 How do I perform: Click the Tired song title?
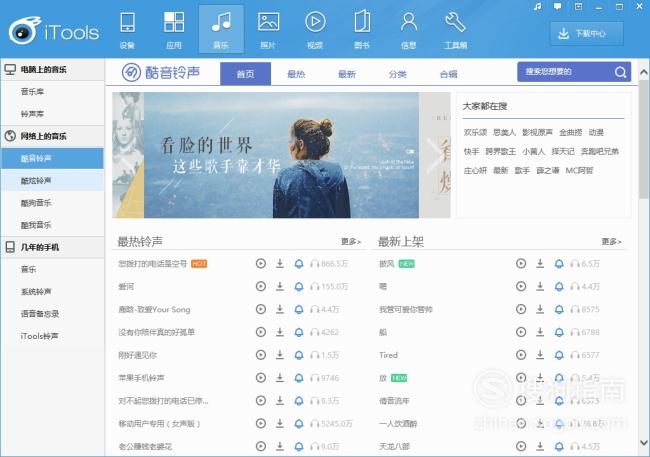tap(388, 355)
